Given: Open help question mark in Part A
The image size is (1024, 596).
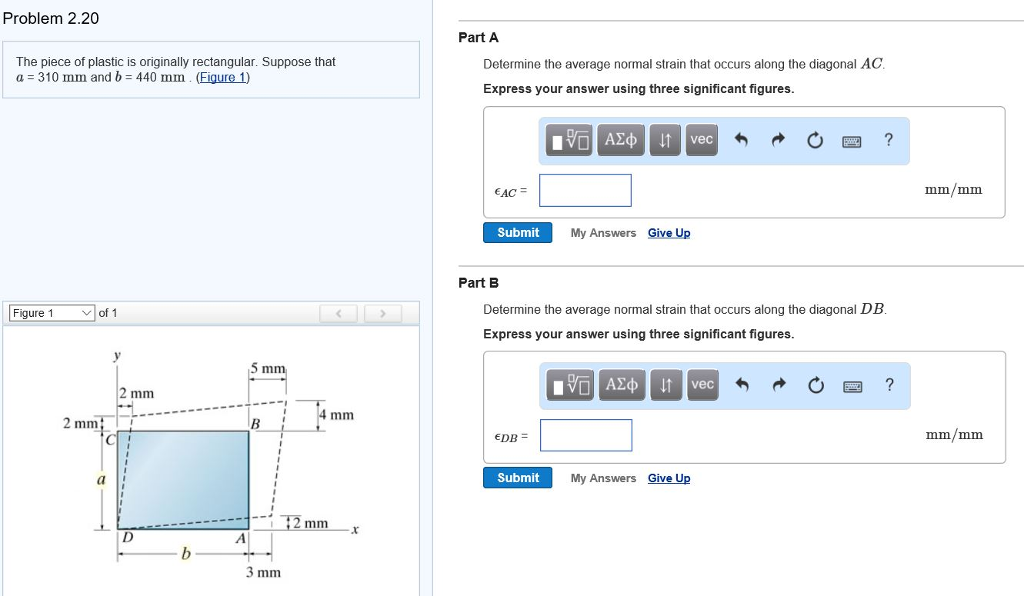Looking at the screenshot, I should click(x=888, y=140).
